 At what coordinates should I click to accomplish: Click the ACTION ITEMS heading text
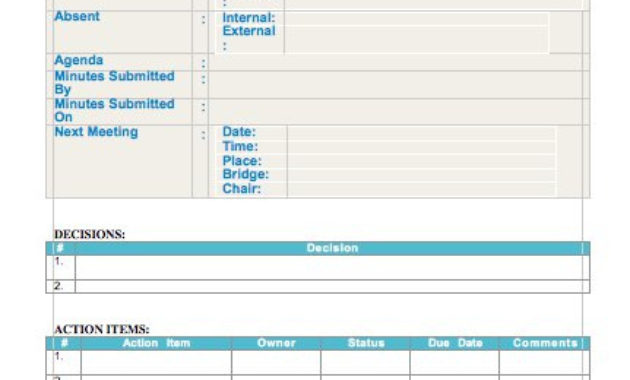tap(102, 329)
